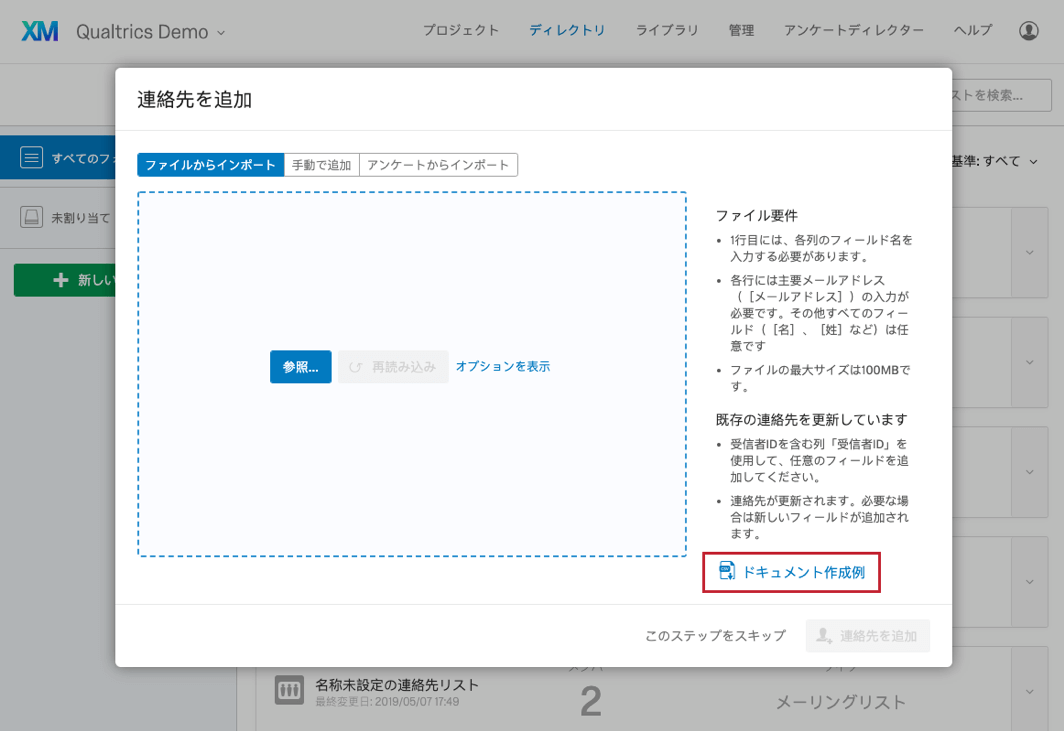Open the user account profile icon
The width and height of the screenshot is (1064, 731).
[1028, 31]
